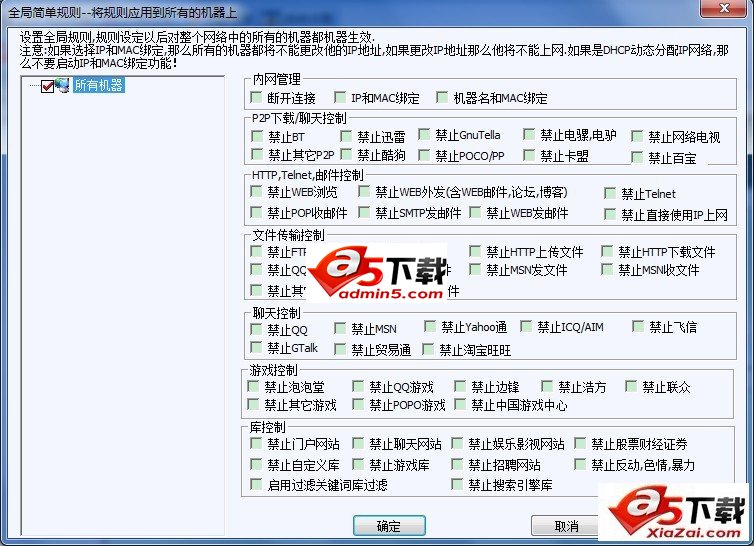Image resolution: width=754 pixels, height=546 pixels.
Task: Tick 禁止POPO游戏 checkbox
Action: 358,405
